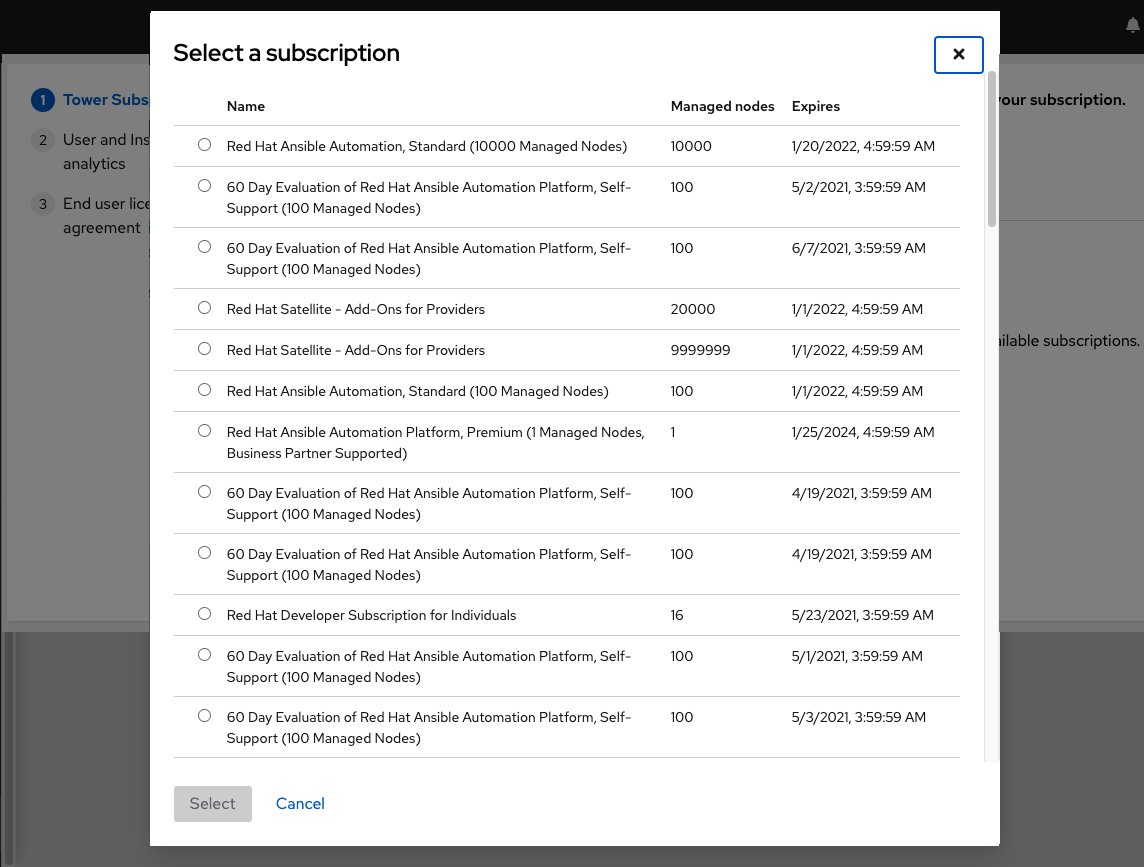Close the Select a subscription dialog
This screenshot has width=1144, height=867.
pyautogui.click(x=958, y=55)
